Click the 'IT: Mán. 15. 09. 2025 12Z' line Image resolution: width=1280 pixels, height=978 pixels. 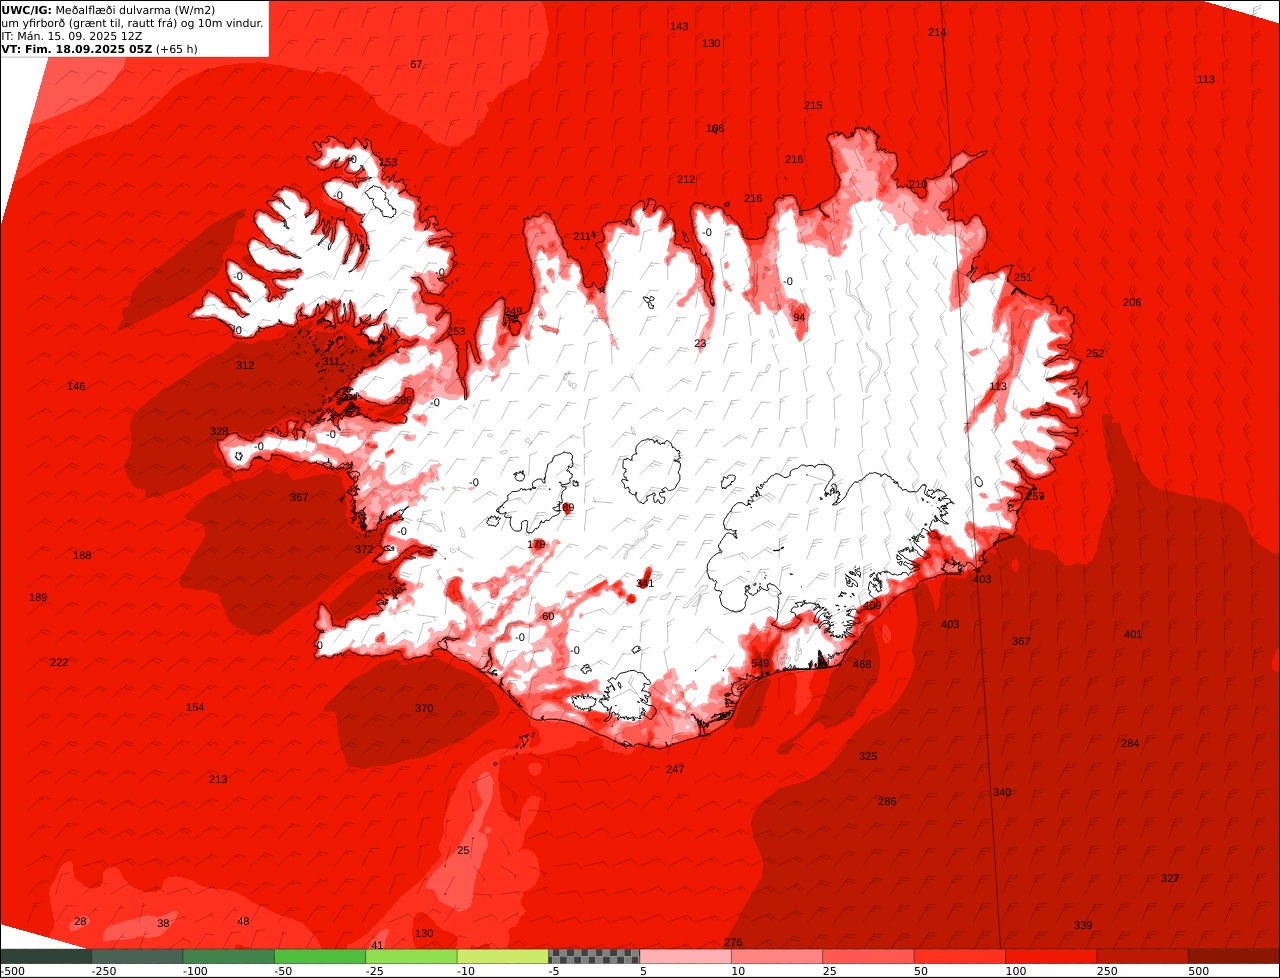point(73,36)
